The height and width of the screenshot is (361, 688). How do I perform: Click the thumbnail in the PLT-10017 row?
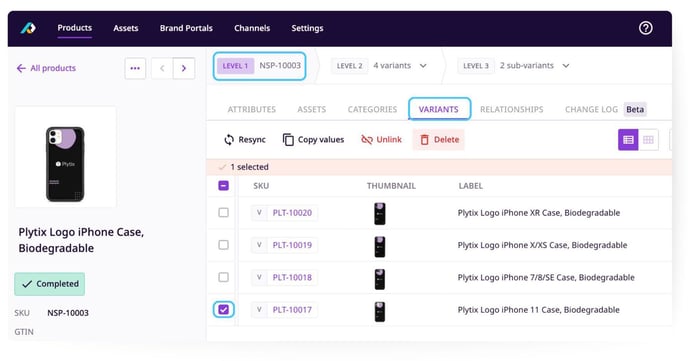pos(380,311)
